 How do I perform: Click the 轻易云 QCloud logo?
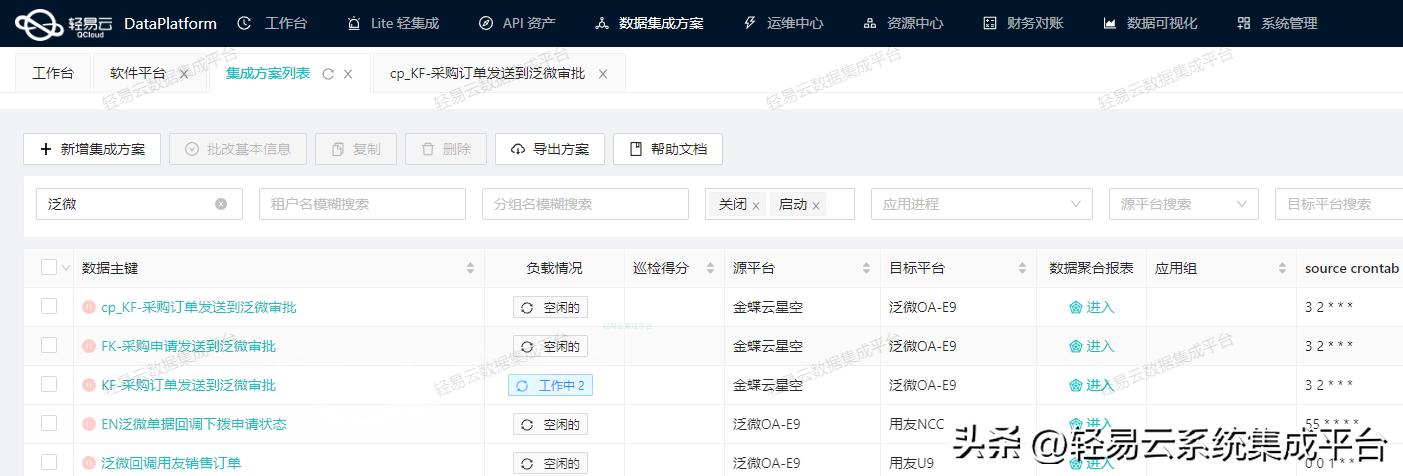65,23
